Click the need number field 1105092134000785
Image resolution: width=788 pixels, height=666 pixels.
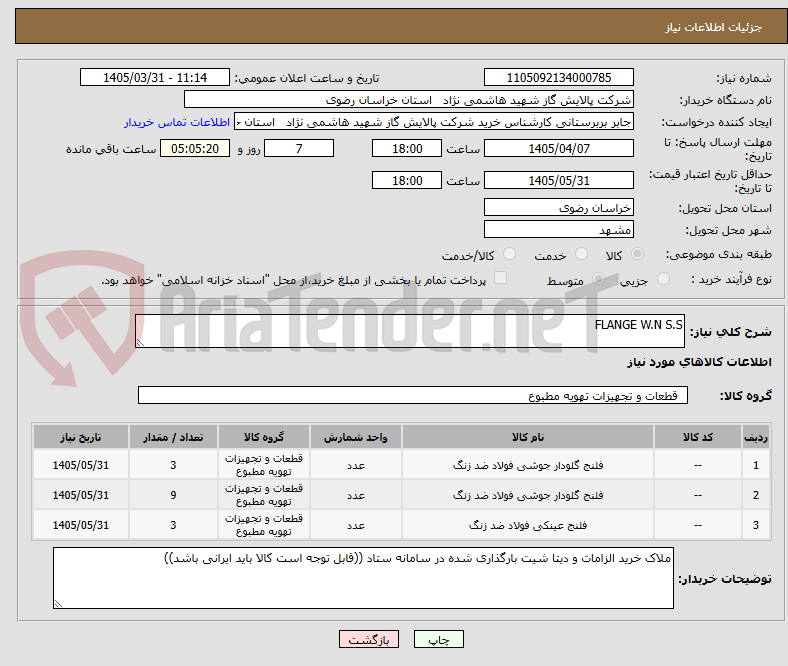pos(558,77)
